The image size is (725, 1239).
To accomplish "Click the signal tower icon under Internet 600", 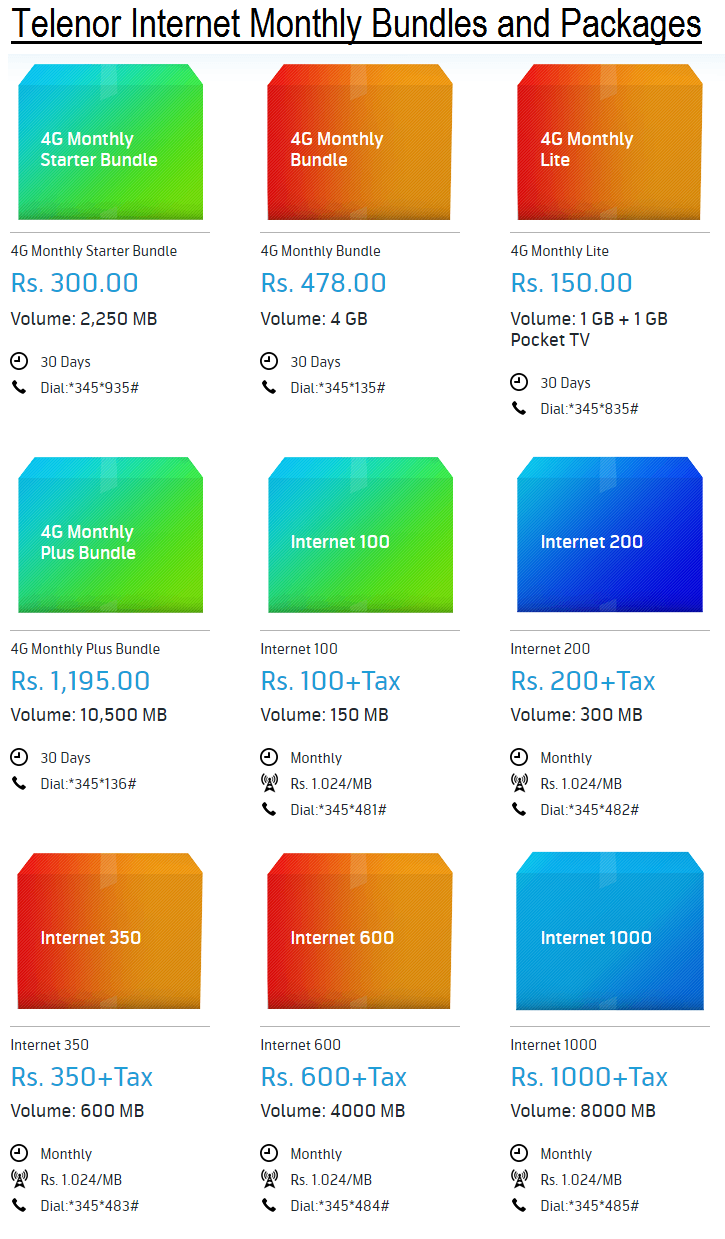I will tap(269, 1179).
